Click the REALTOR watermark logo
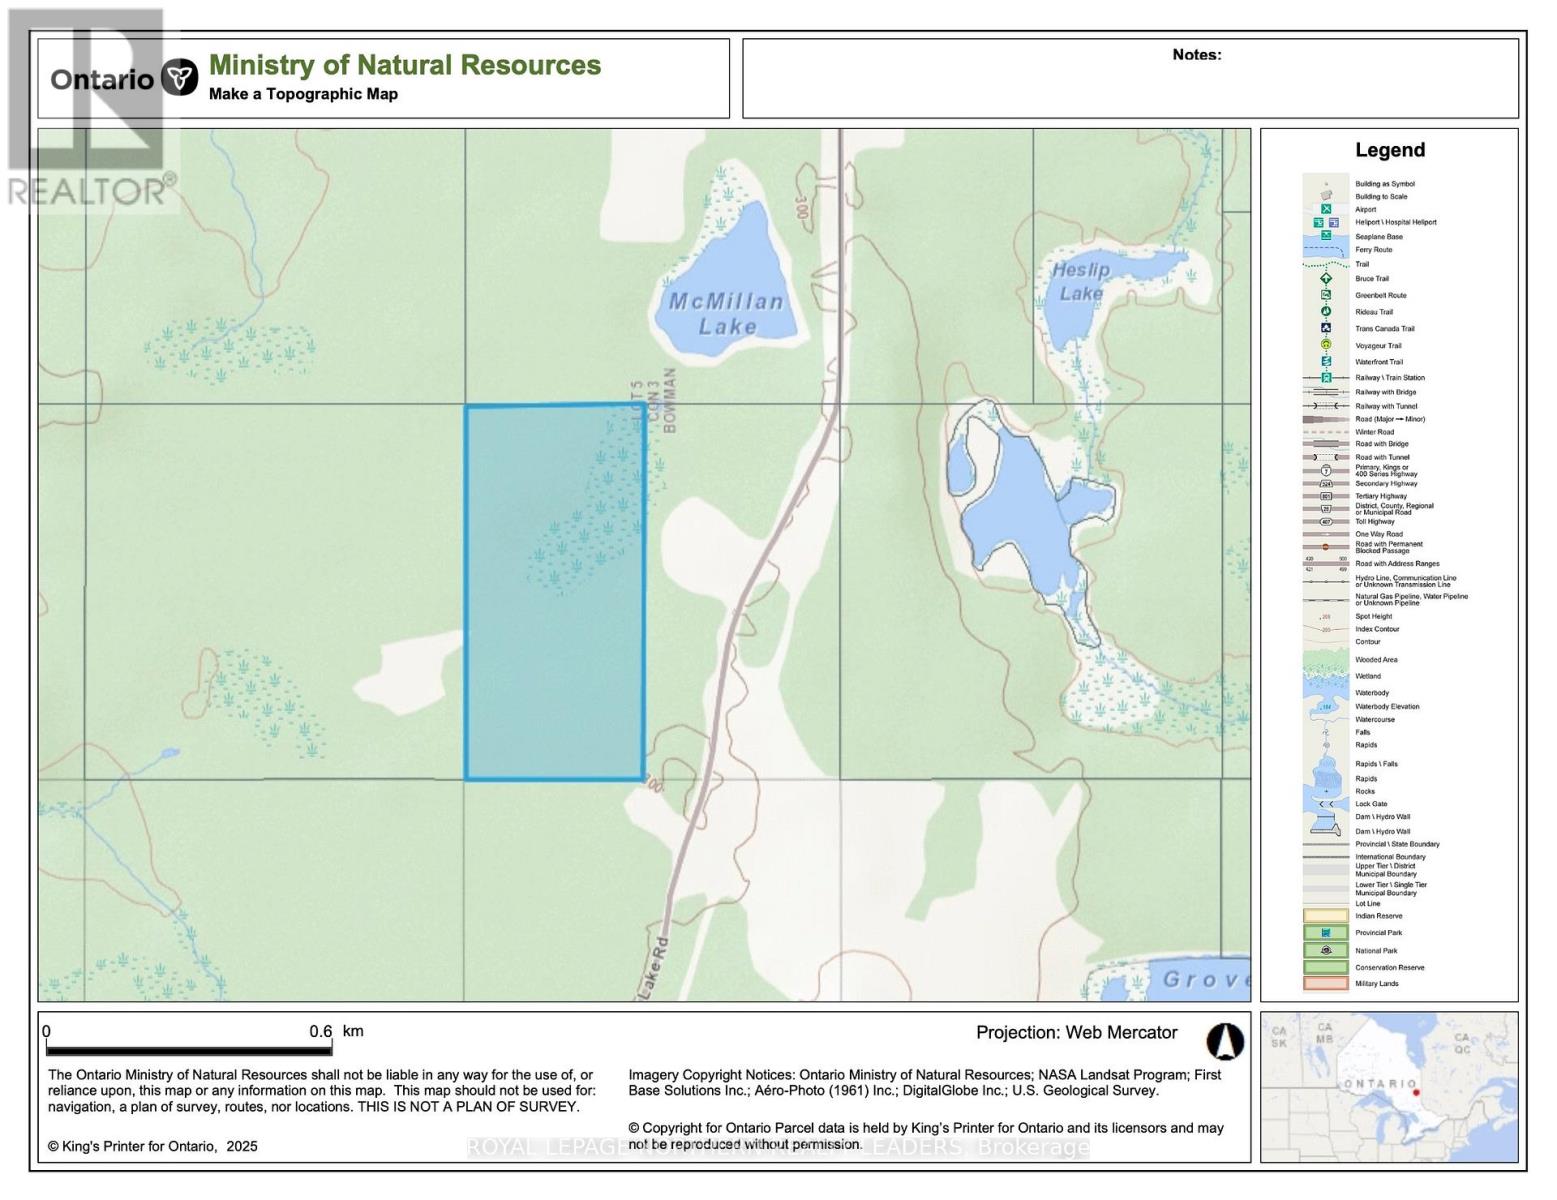 click(90, 110)
